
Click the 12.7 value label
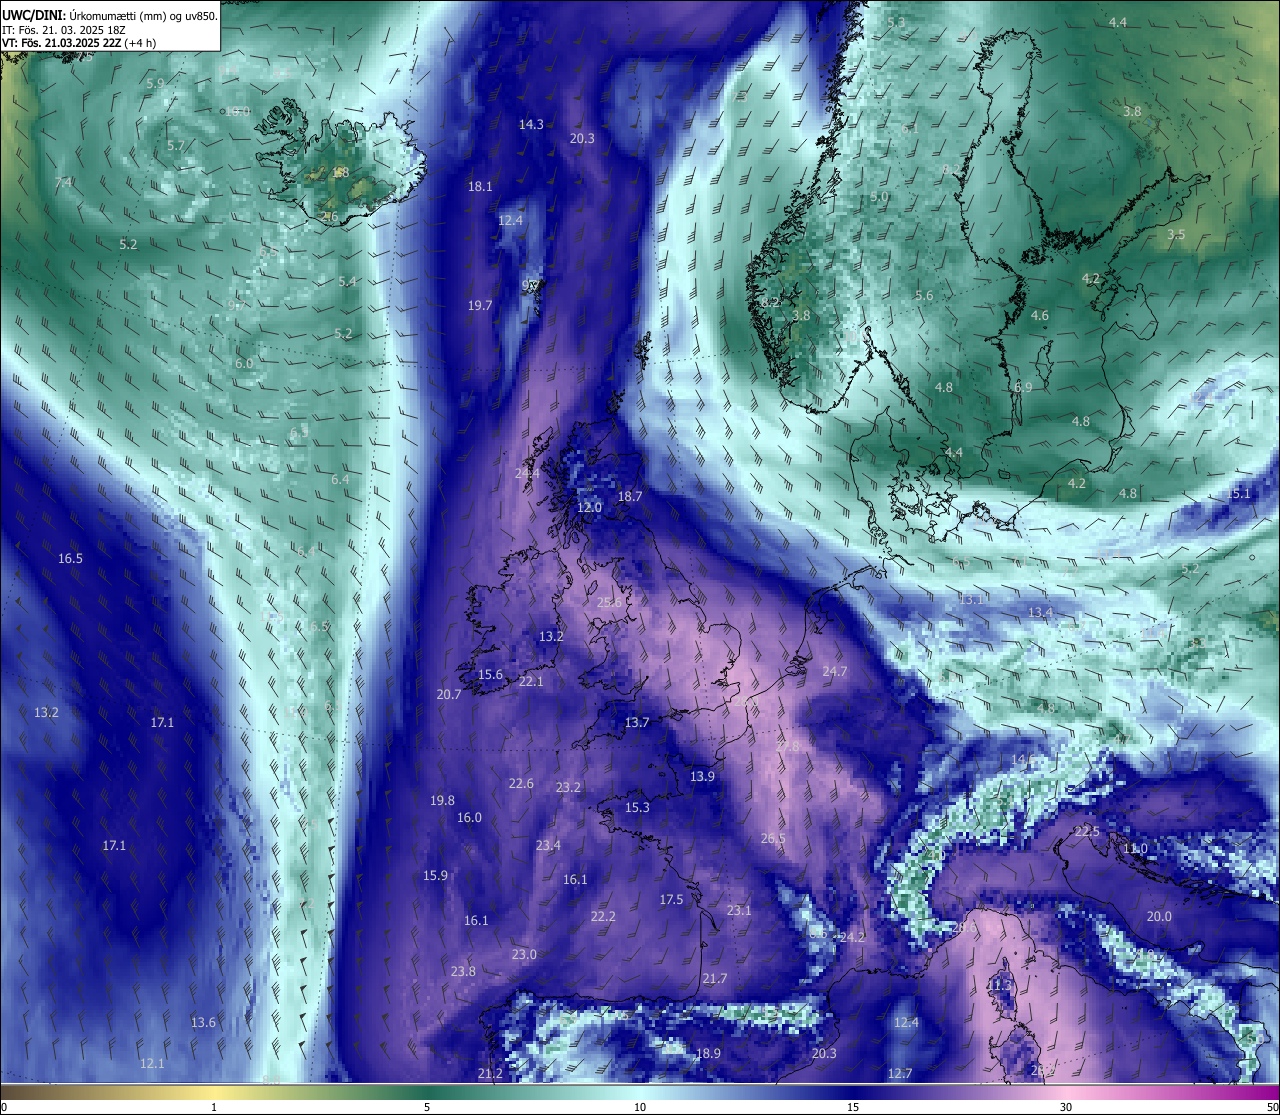[900, 1074]
